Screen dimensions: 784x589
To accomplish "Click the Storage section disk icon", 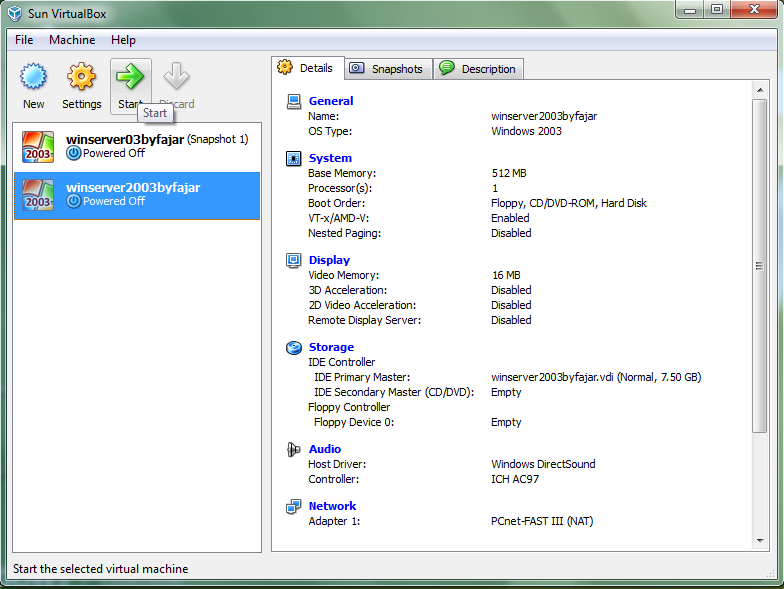I will pyautogui.click(x=294, y=348).
